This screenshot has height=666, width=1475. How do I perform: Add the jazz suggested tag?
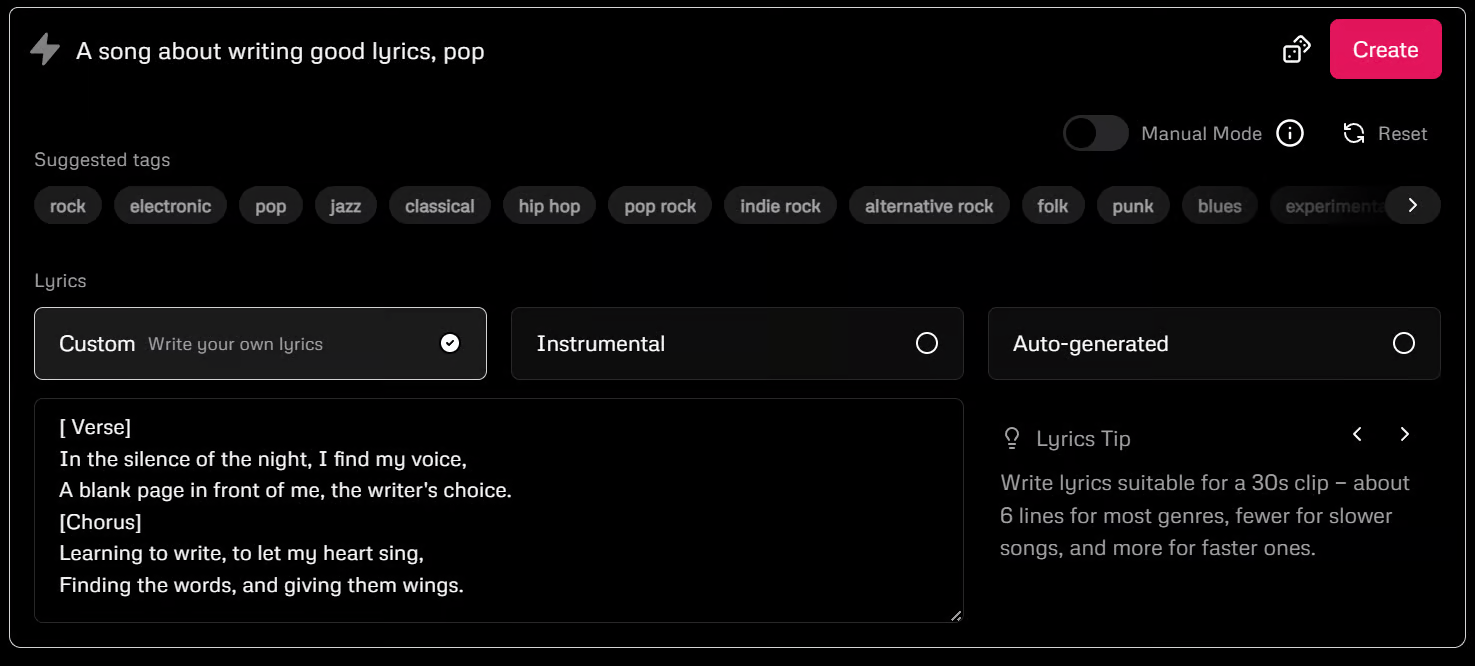tap(345, 206)
